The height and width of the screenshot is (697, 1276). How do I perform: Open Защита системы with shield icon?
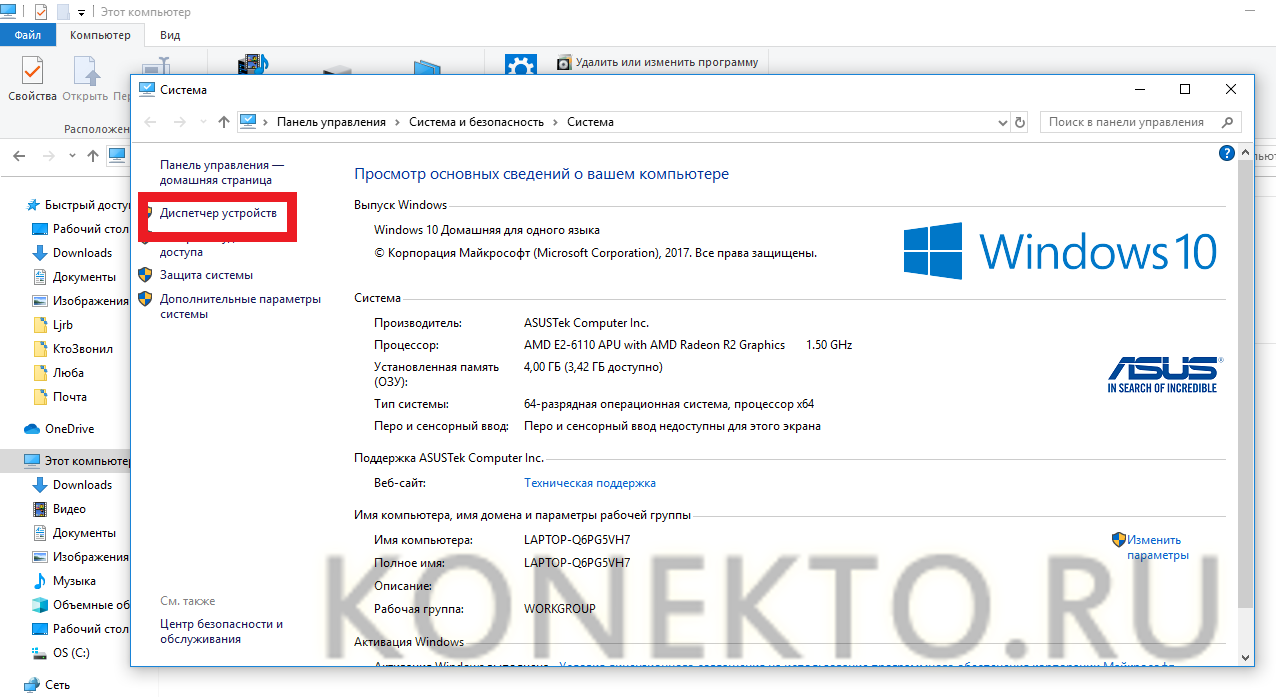point(206,275)
